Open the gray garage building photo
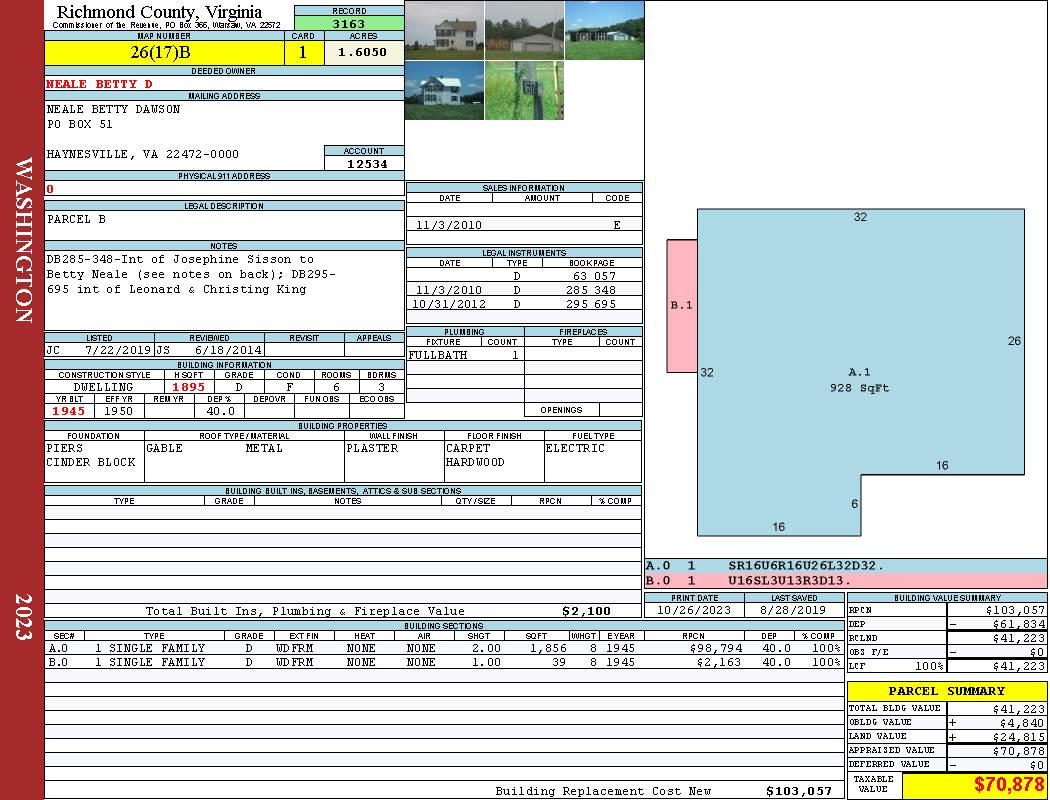1050x800 pixels. [x=524, y=30]
